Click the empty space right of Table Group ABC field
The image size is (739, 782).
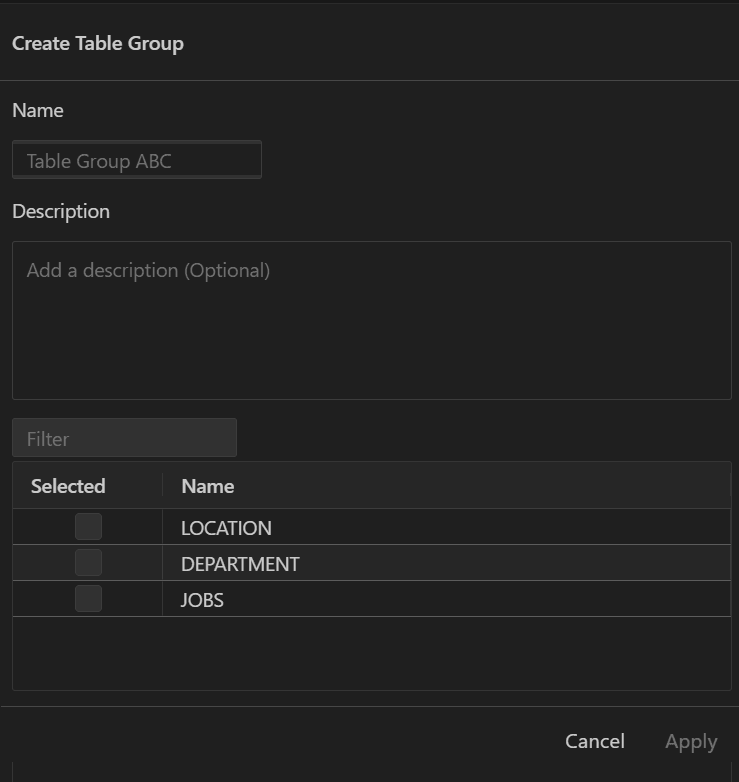pyautogui.click(x=500, y=160)
